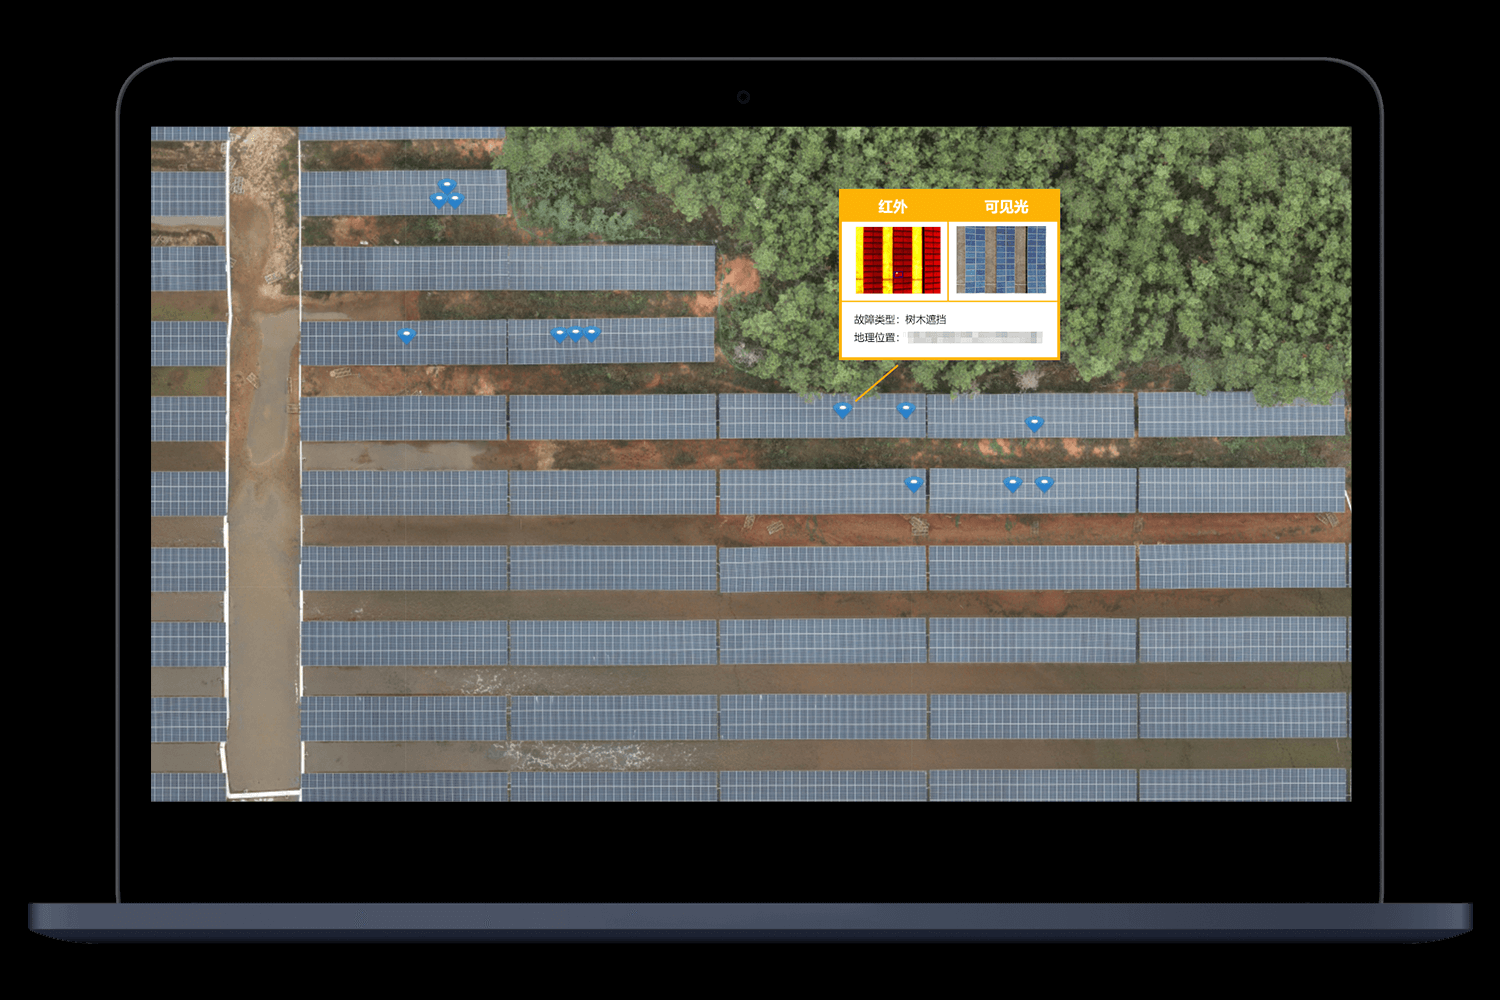Click the marker just right of the popup-linked marker
This screenshot has width=1500, height=1000.
(906, 409)
